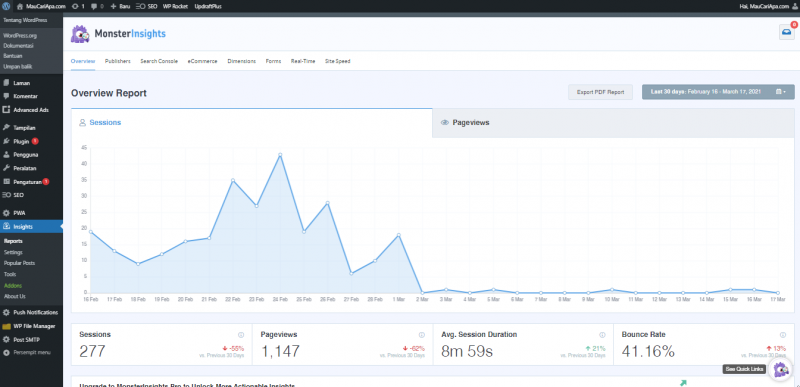This screenshot has height=387, width=800.
Task: Click the Tampilan appearance icon
Action: coord(6,127)
